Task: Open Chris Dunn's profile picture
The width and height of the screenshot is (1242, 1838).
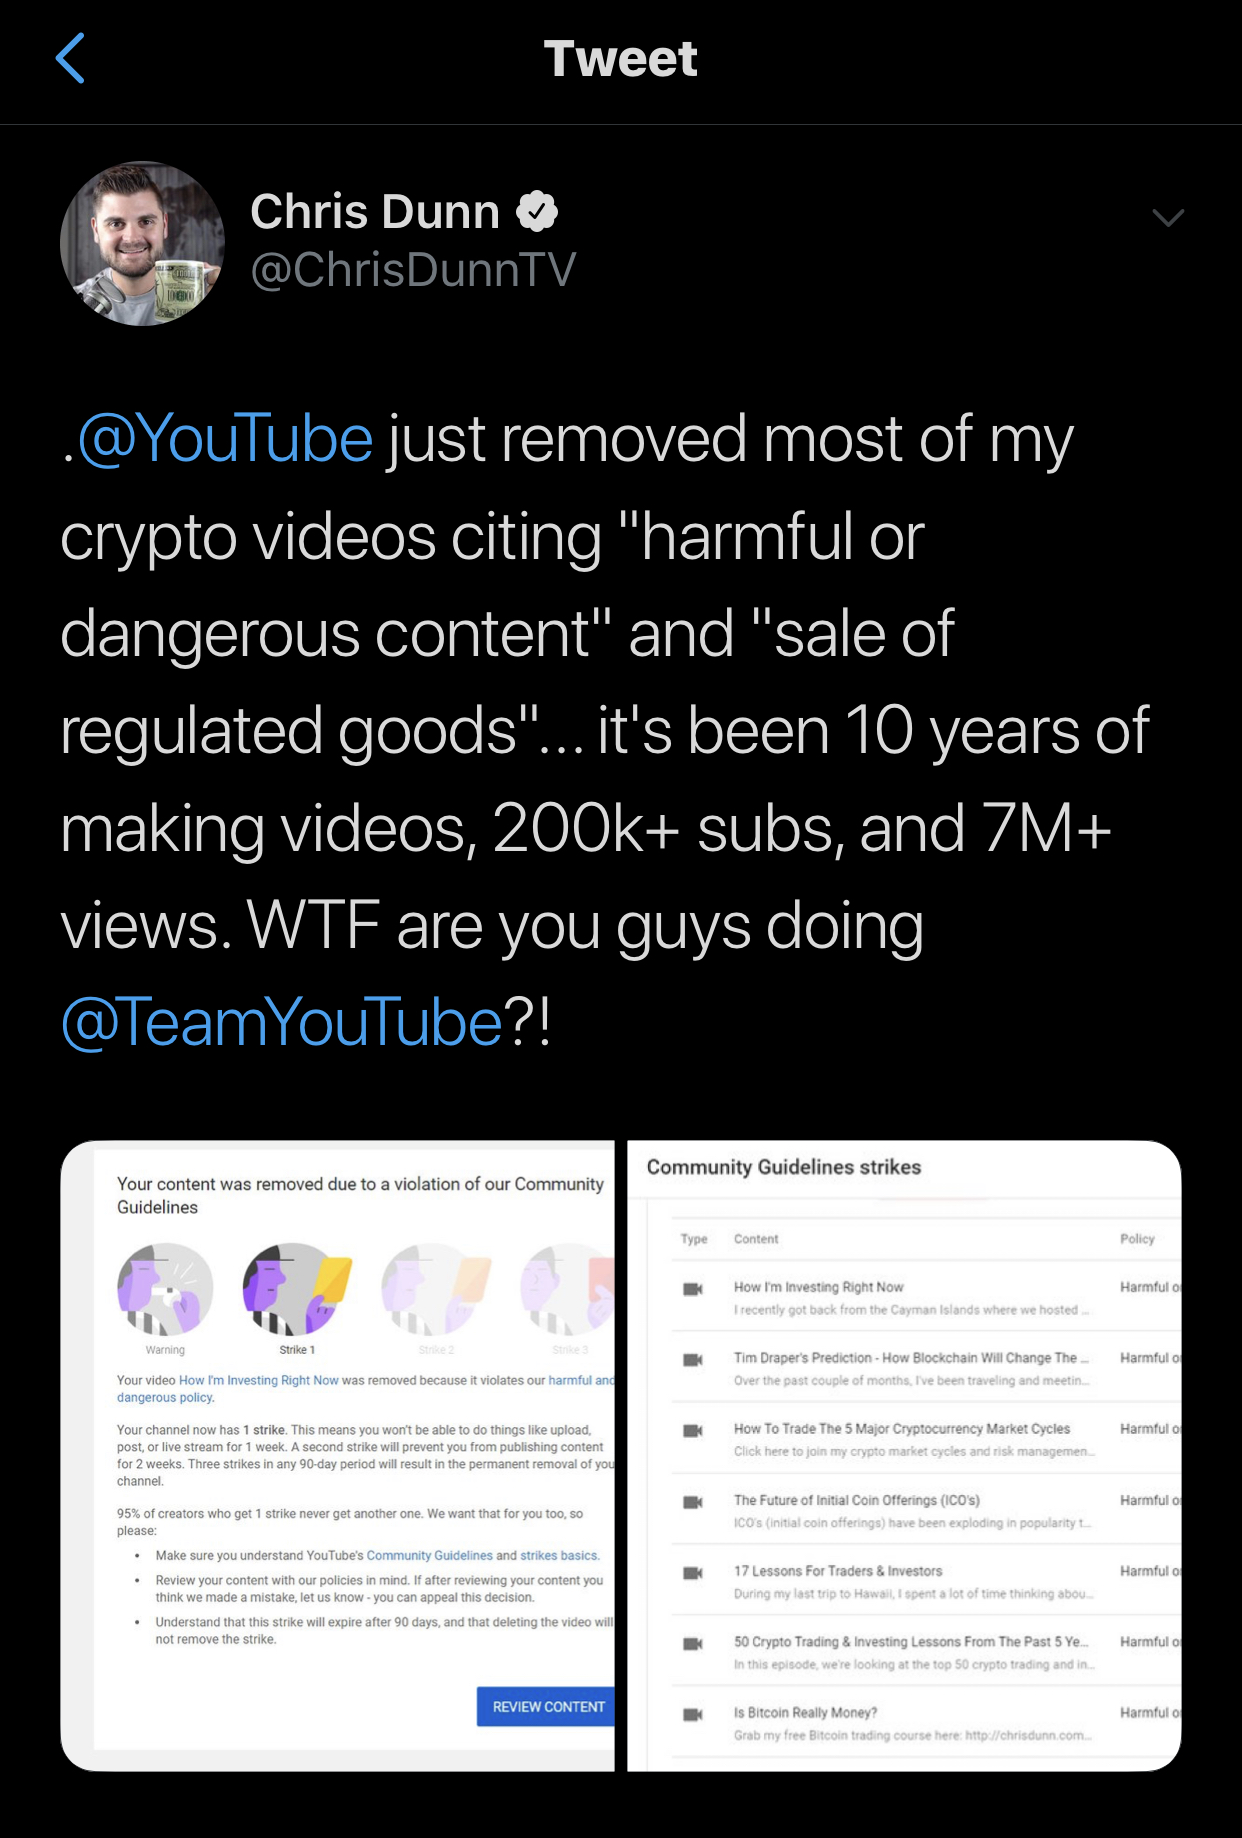Action: [x=142, y=243]
